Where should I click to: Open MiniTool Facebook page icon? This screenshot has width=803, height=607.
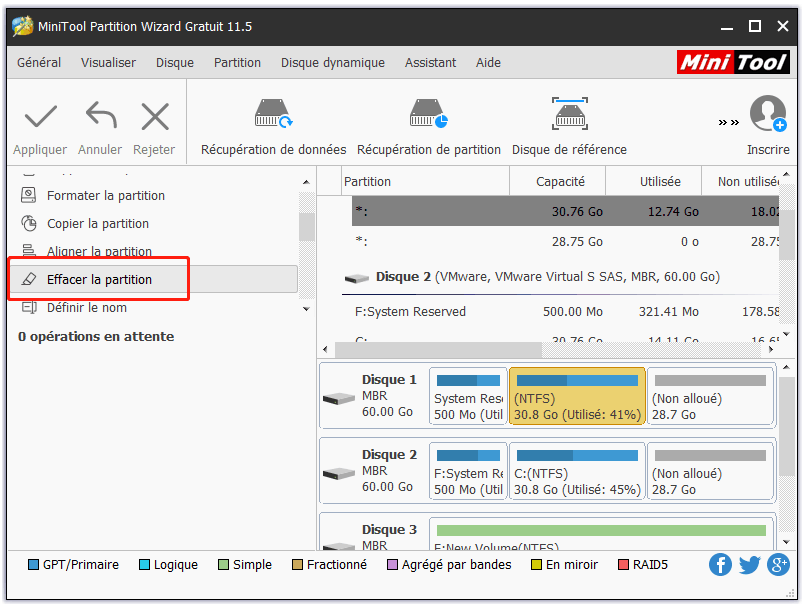tap(720, 565)
